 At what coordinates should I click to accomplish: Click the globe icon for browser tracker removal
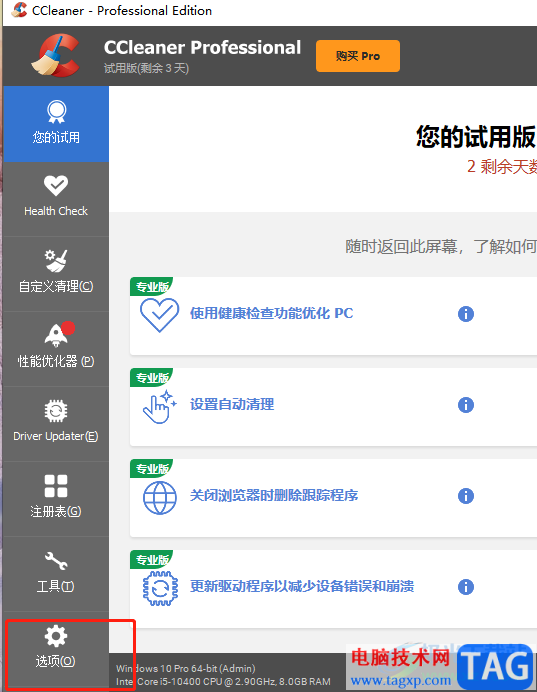(160, 498)
